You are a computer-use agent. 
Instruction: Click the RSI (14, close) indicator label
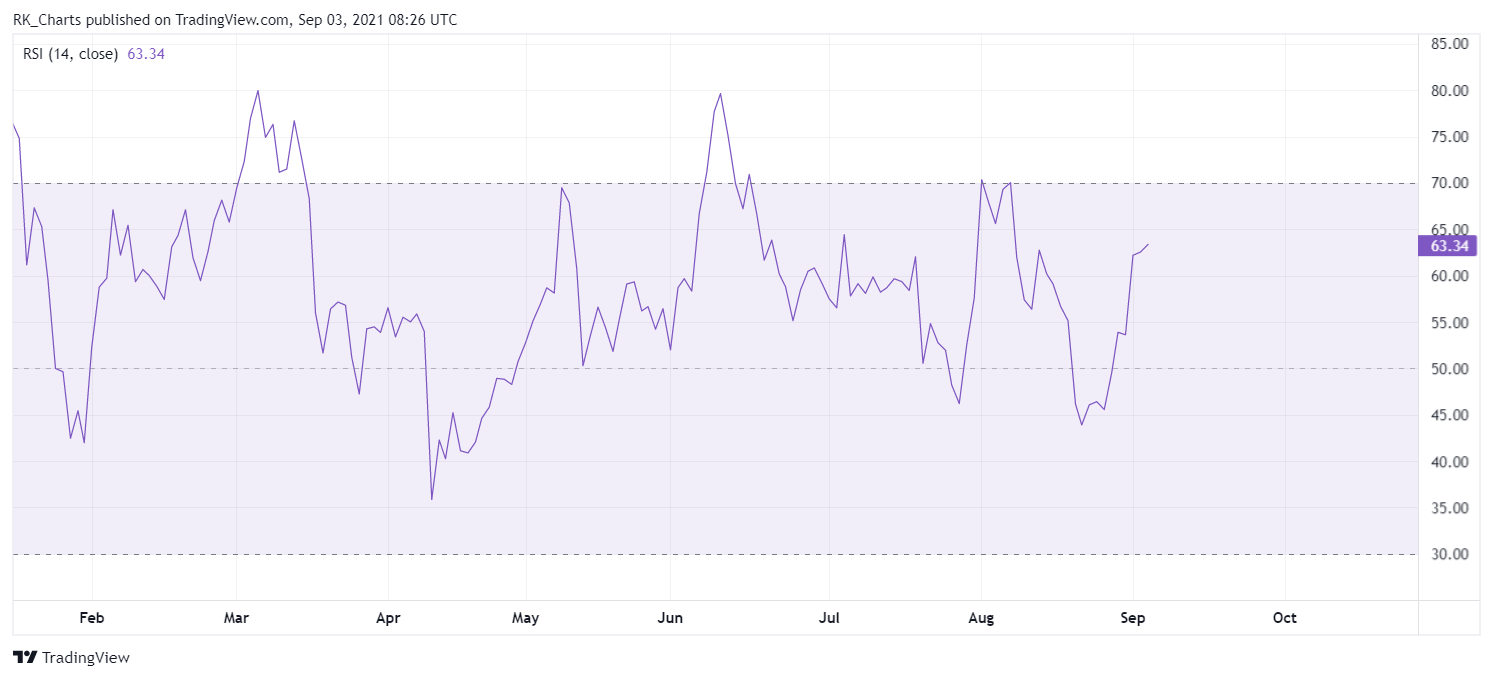coord(70,54)
